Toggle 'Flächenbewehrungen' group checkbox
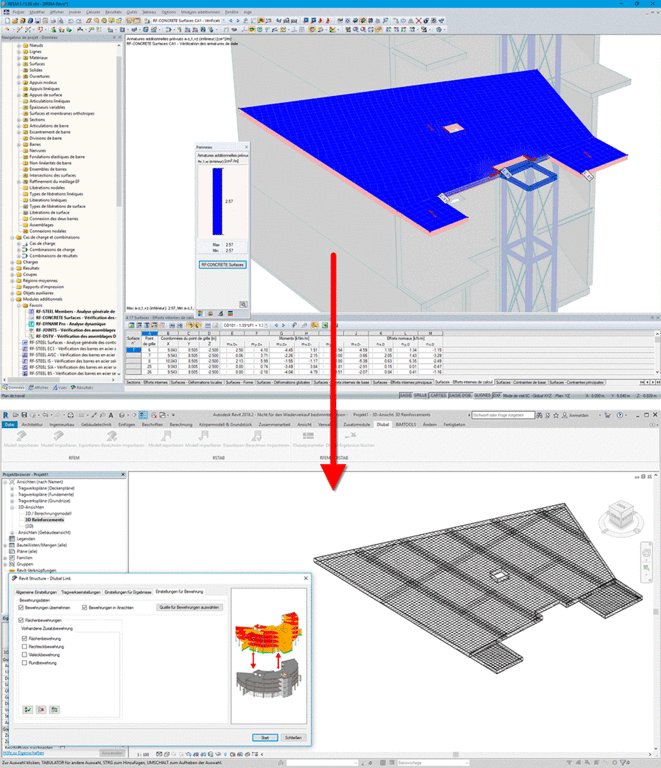 point(21,620)
